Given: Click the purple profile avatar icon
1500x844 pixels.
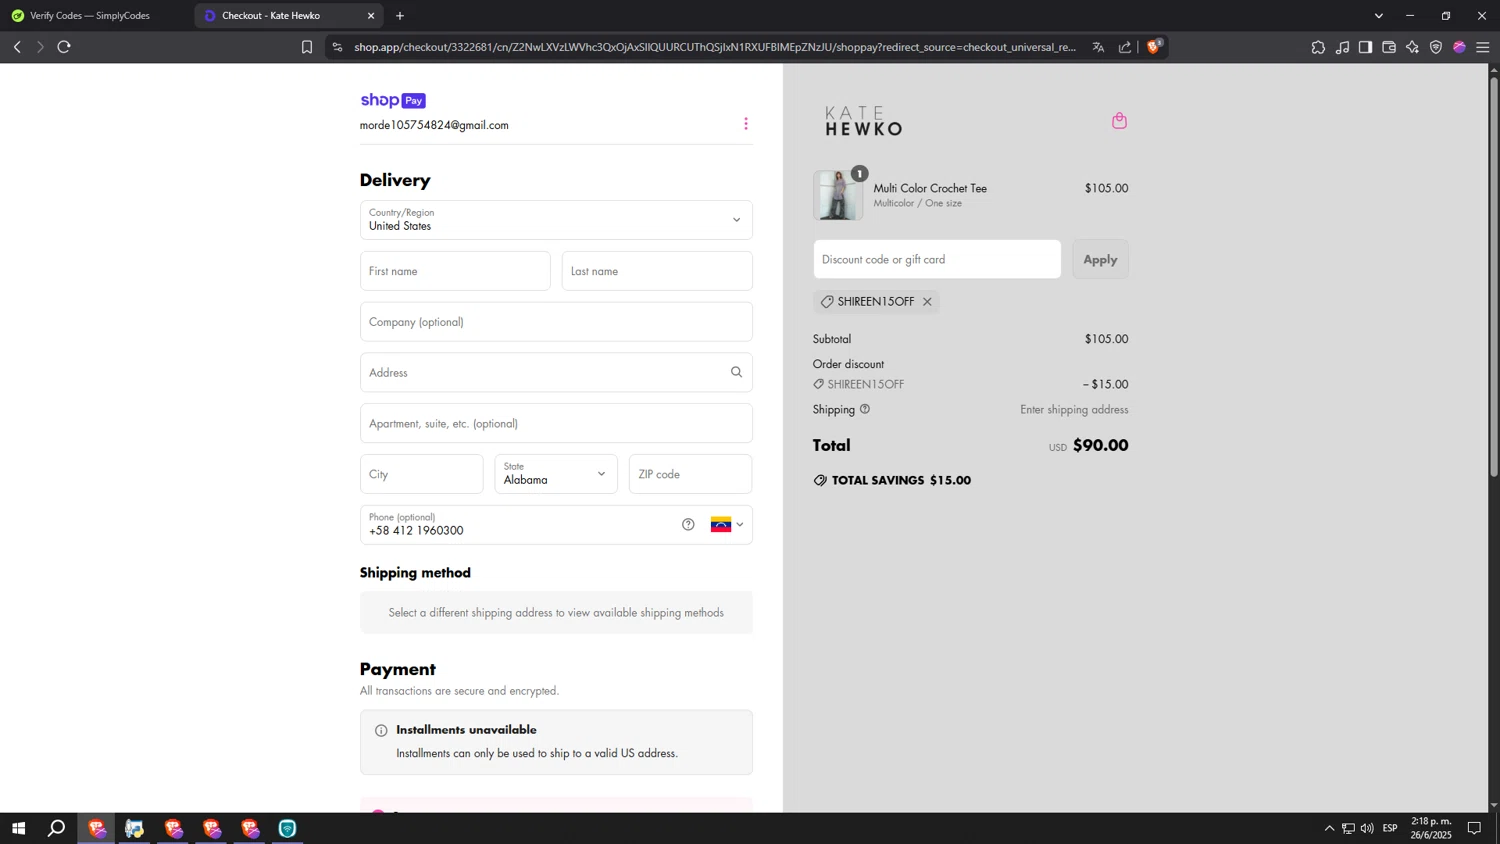Looking at the screenshot, I should click(1459, 47).
